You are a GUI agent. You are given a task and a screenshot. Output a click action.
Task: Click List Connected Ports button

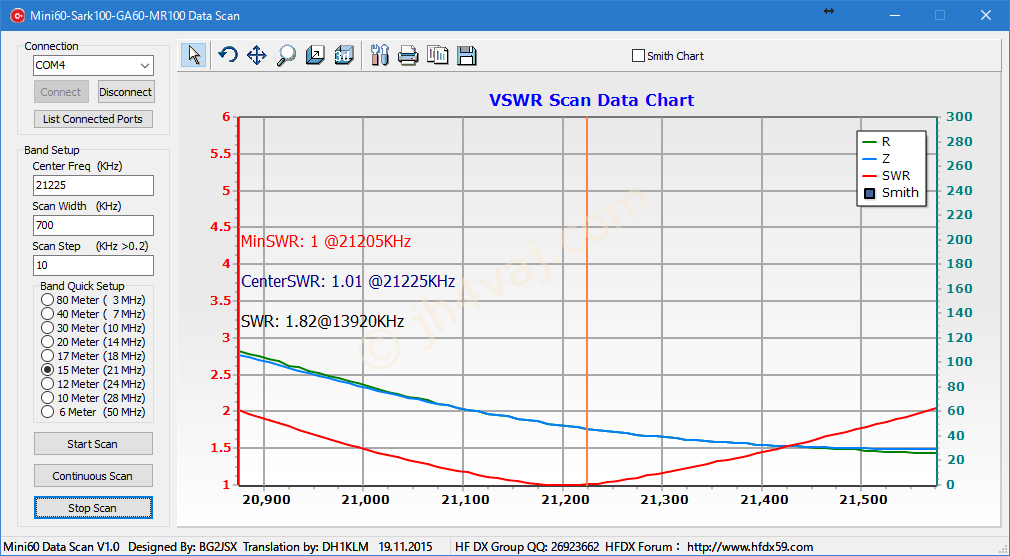(93, 119)
